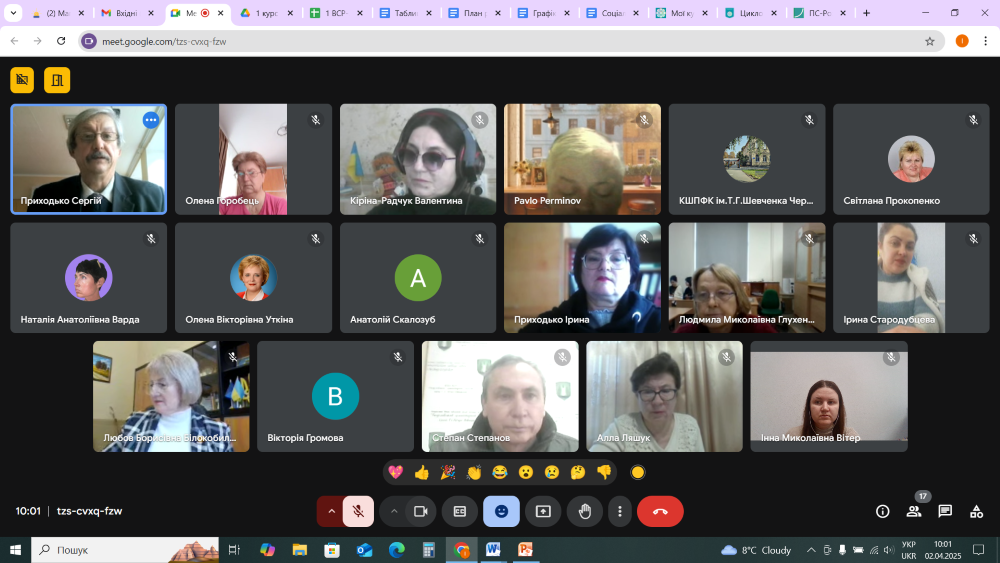
Task: Click clock showing 10:01 02.04.2025
Action: tap(943, 550)
